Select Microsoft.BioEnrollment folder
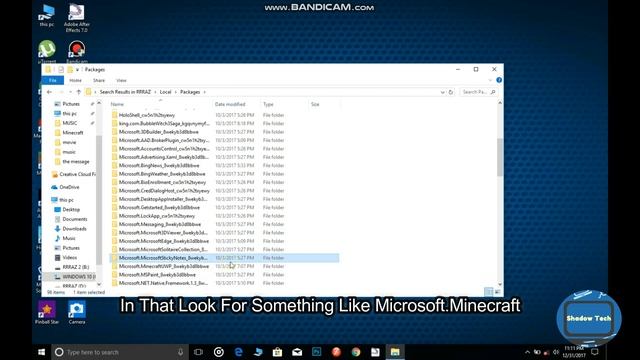The image size is (640, 360). [x=162, y=182]
